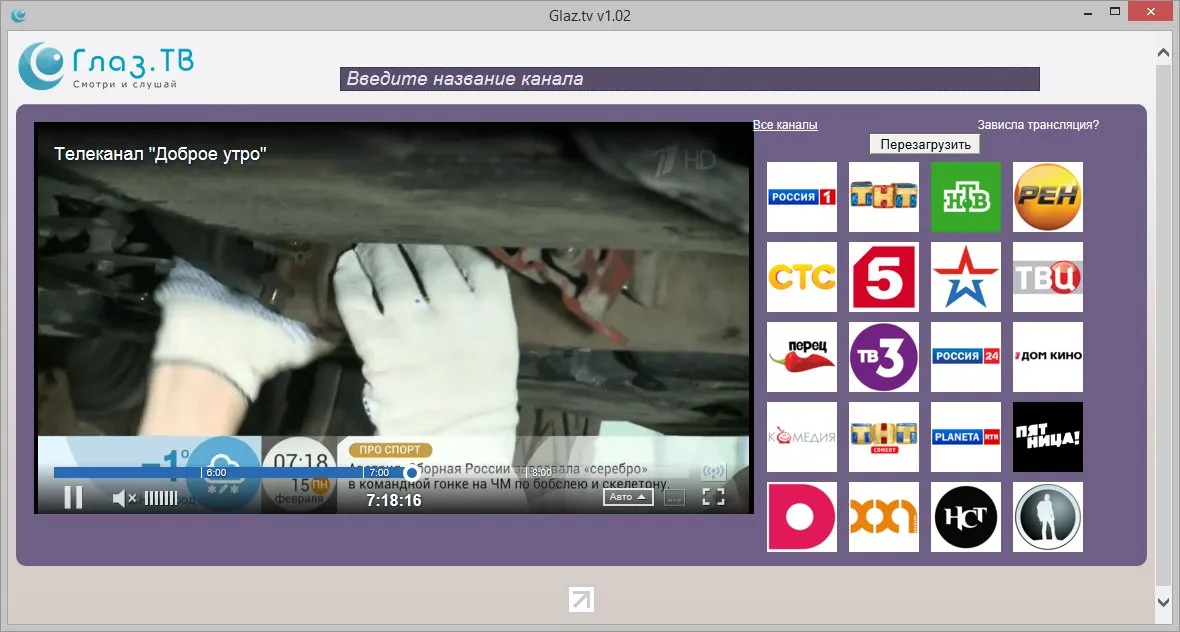
Task: Open the РЕН TV channel
Action: (x=1048, y=197)
